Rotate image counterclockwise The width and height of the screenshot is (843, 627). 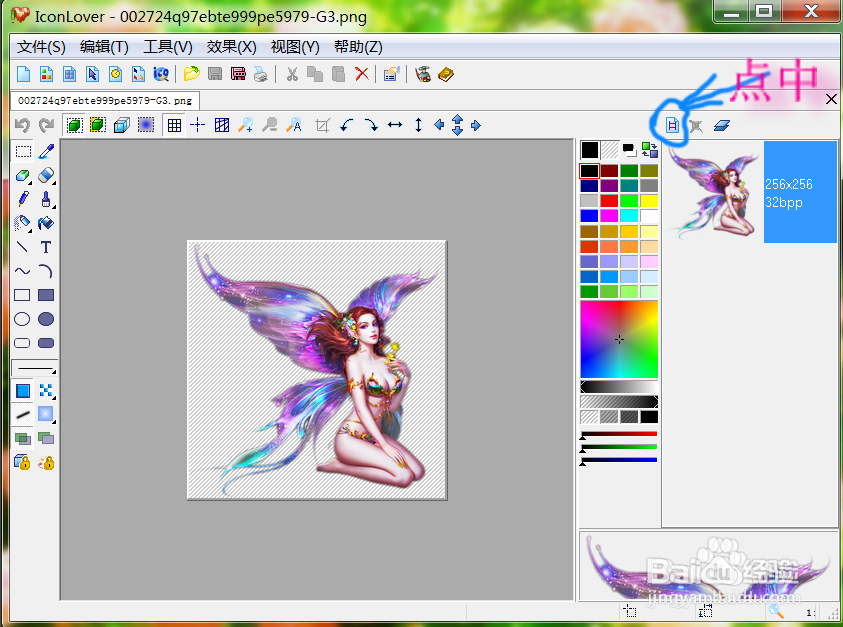click(x=347, y=125)
